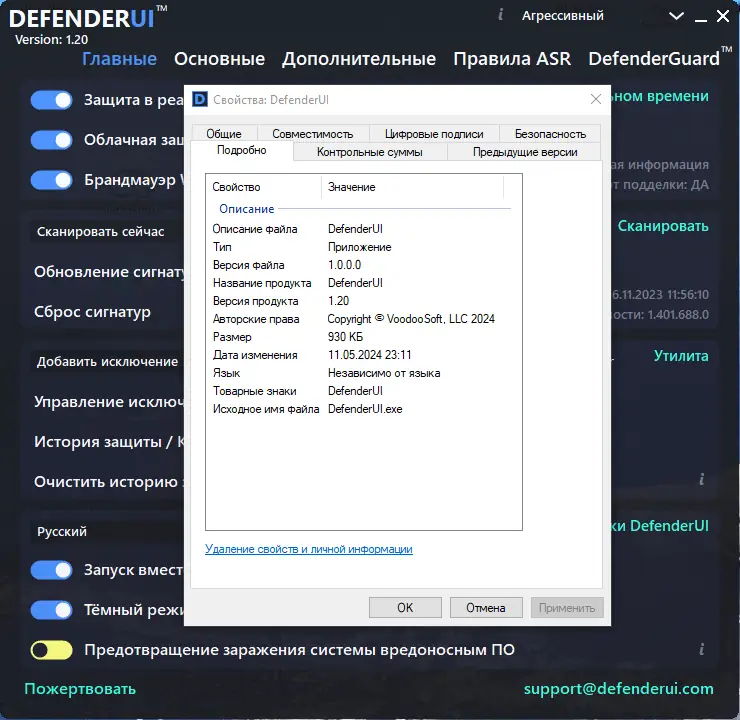Viewport: 740px width, 720px height.
Task: Open Предыдущие версии tab
Action: click(525, 152)
